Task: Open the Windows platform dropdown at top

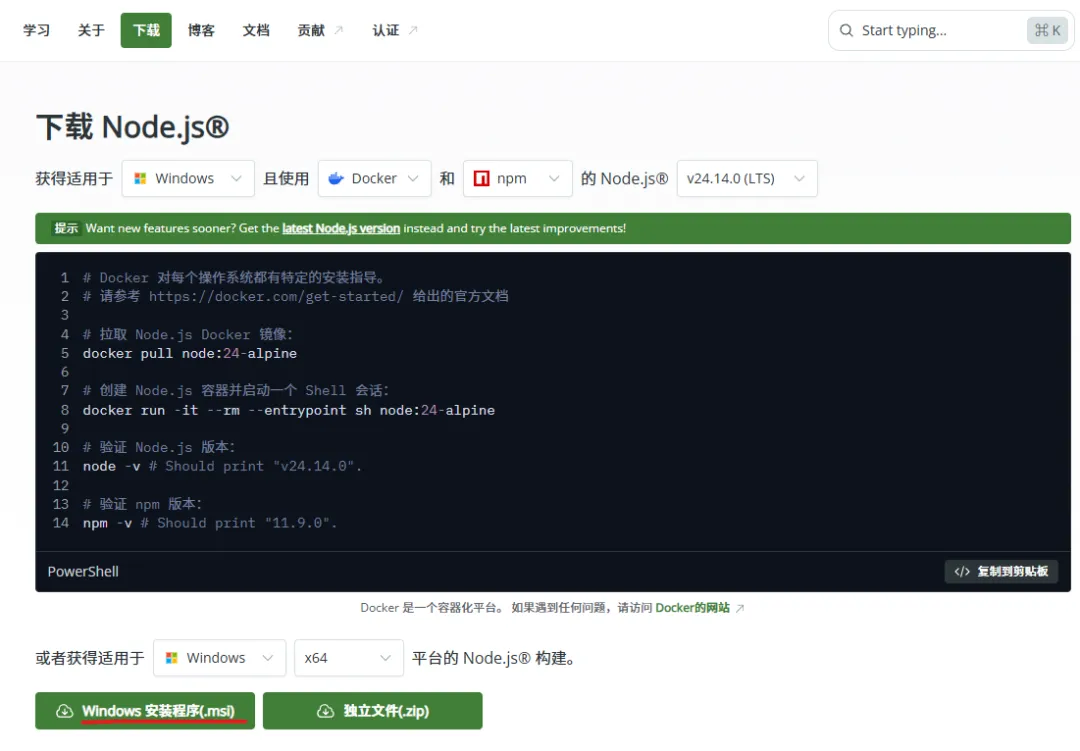Action: tap(188, 178)
